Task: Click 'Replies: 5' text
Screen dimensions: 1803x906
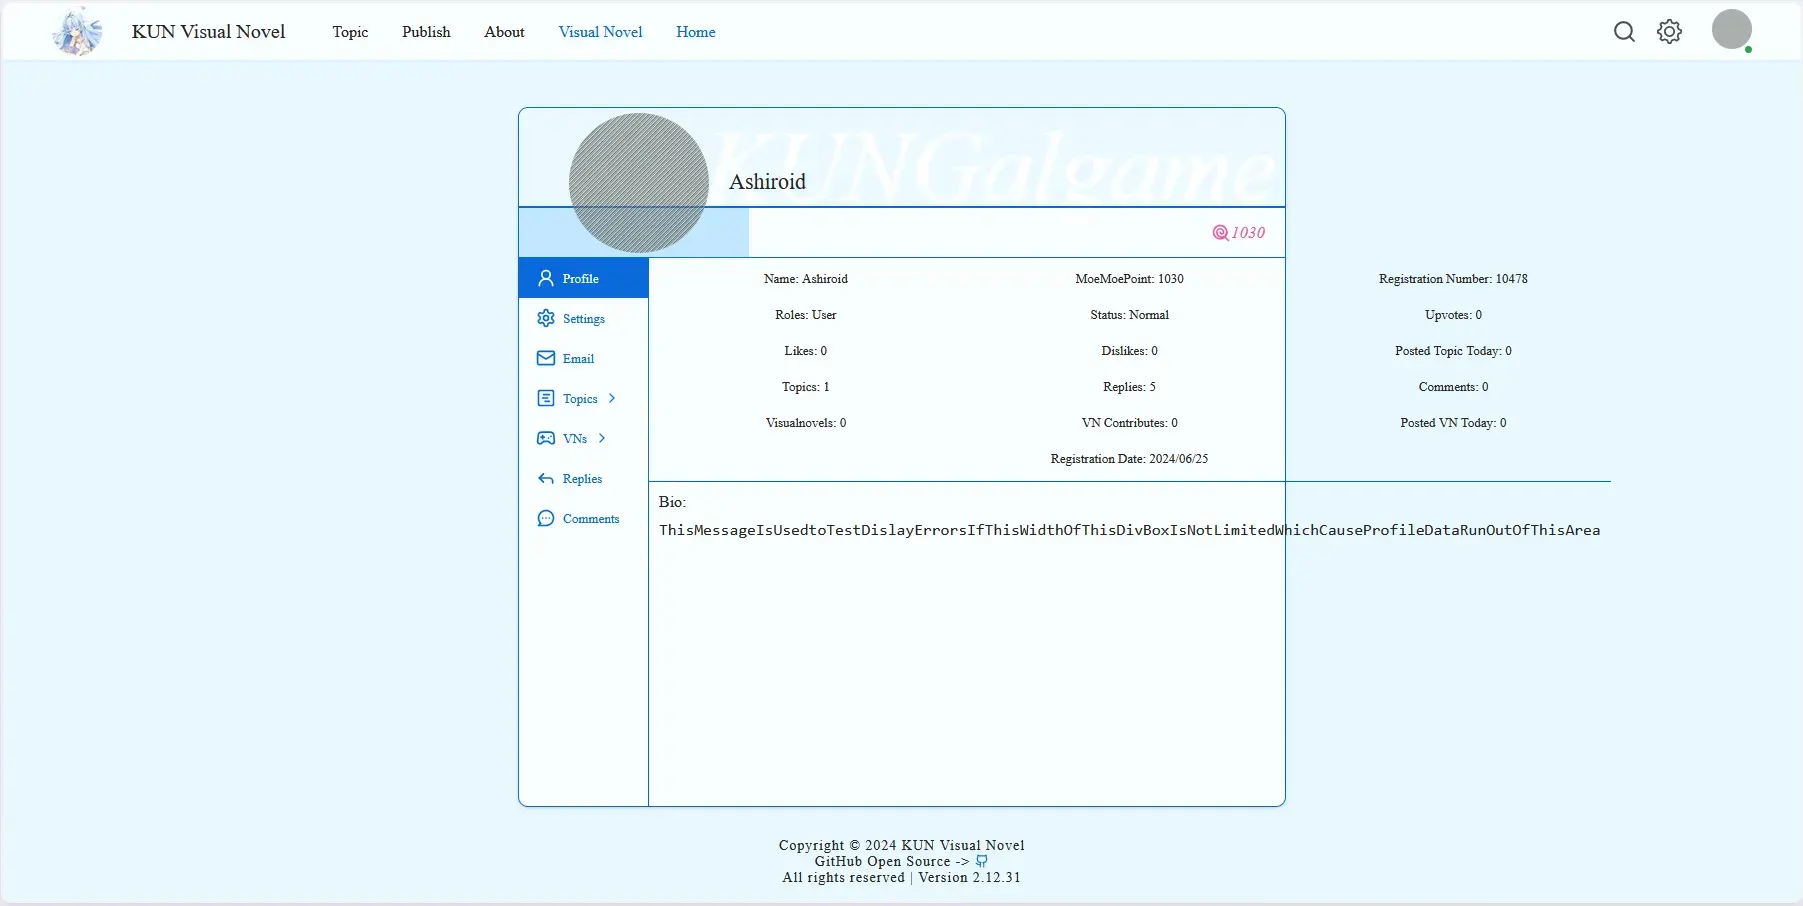Action: tap(1129, 387)
